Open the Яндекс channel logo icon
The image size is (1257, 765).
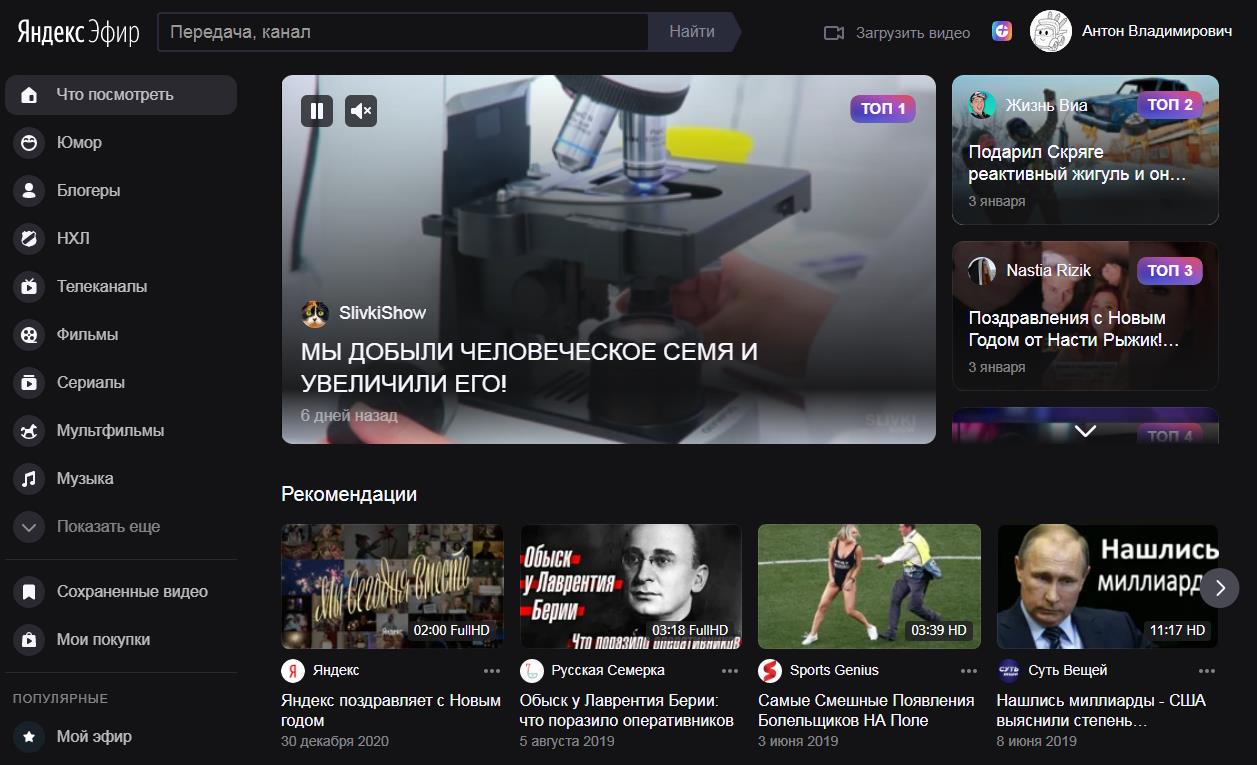[x=293, y=670]
